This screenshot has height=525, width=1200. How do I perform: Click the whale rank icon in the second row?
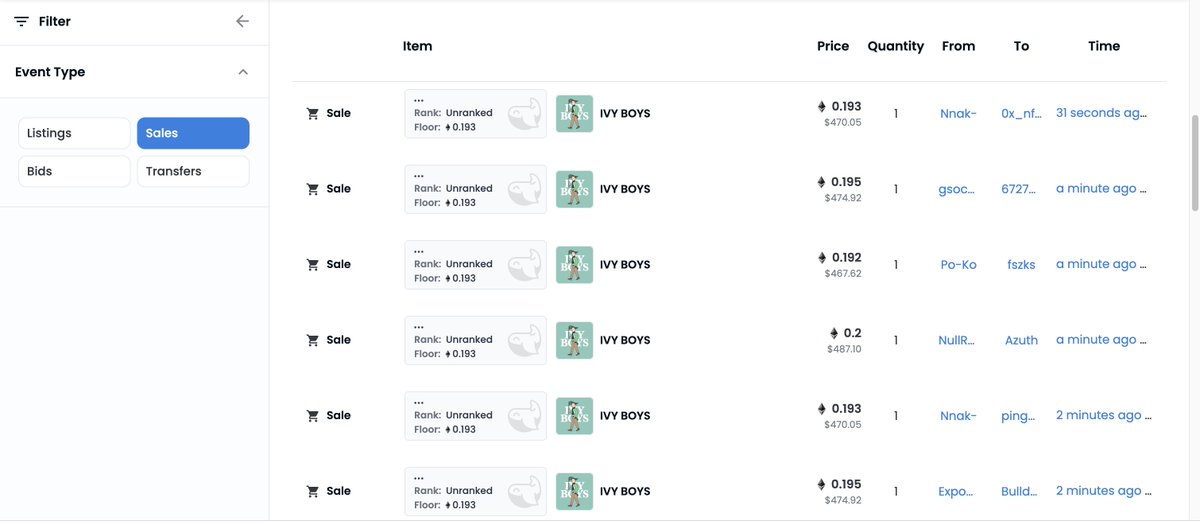tap(525, 190)
